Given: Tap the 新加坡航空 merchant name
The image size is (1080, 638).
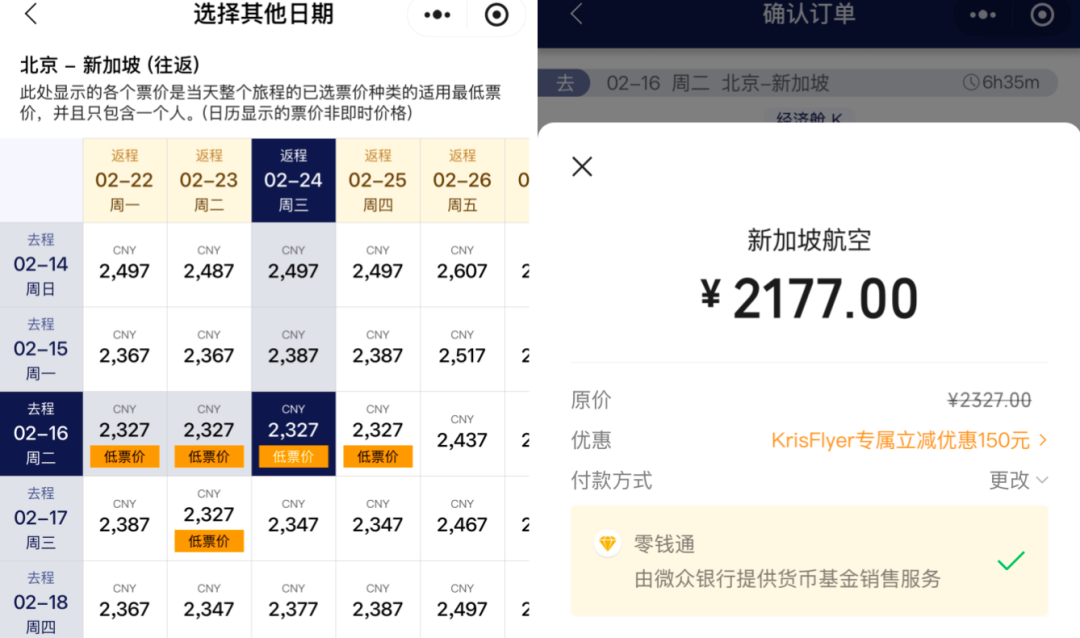Looking at the screenshot, I should point(809,240).
